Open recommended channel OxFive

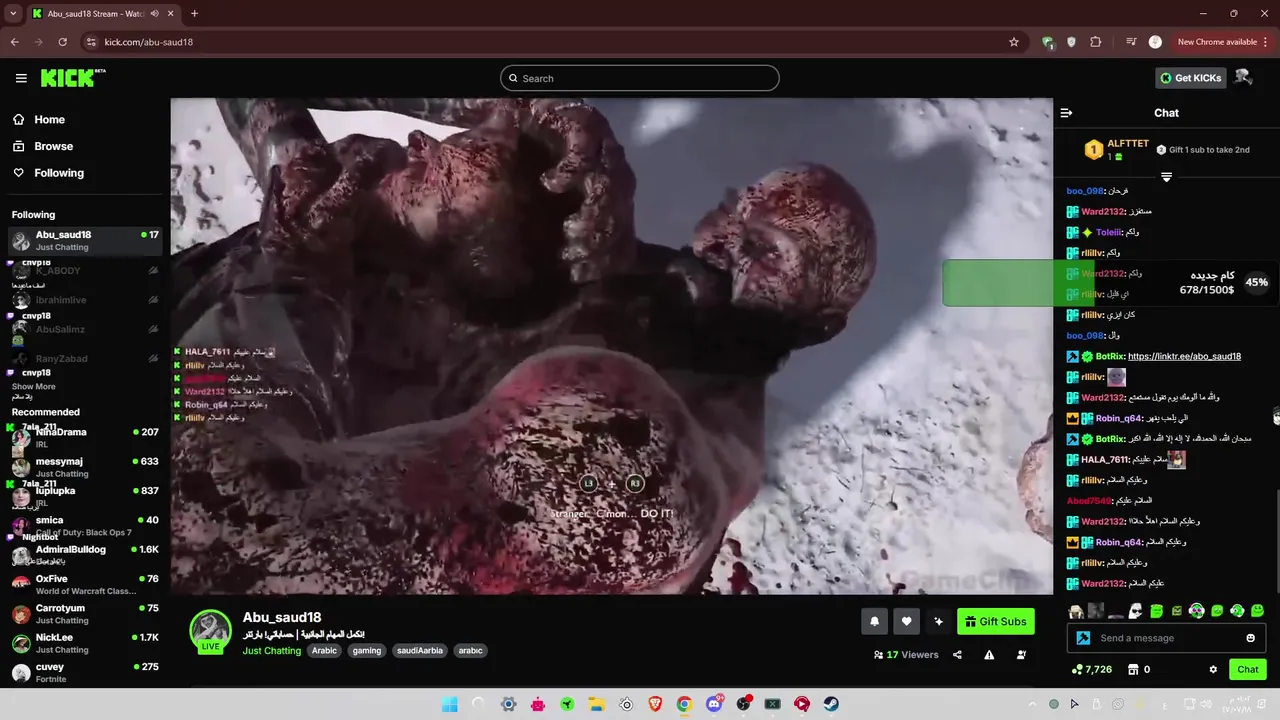(x=85, y=584)
